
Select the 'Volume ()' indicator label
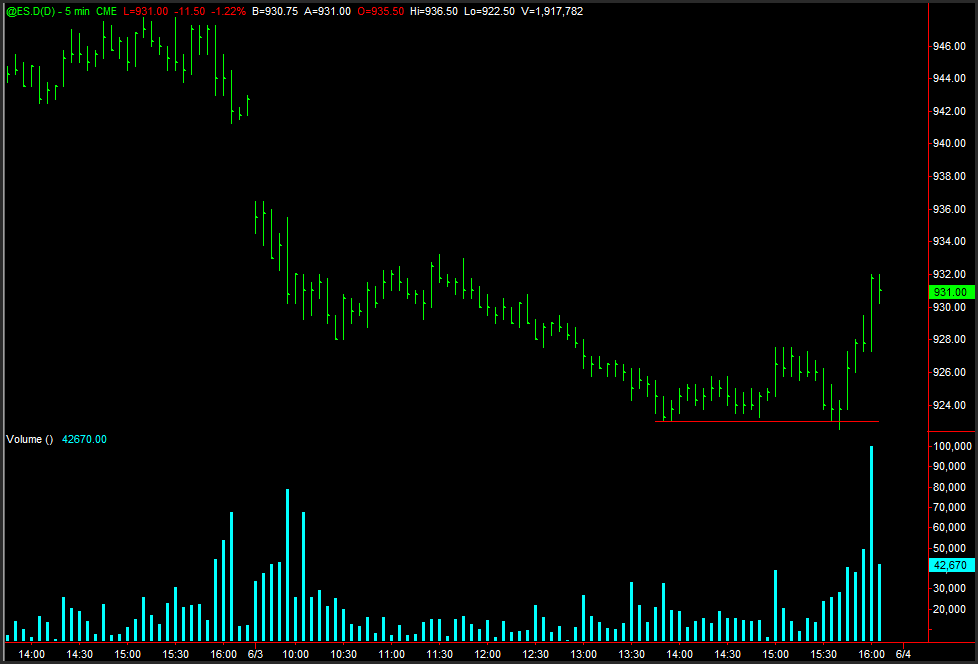click(x=29, y=440)
